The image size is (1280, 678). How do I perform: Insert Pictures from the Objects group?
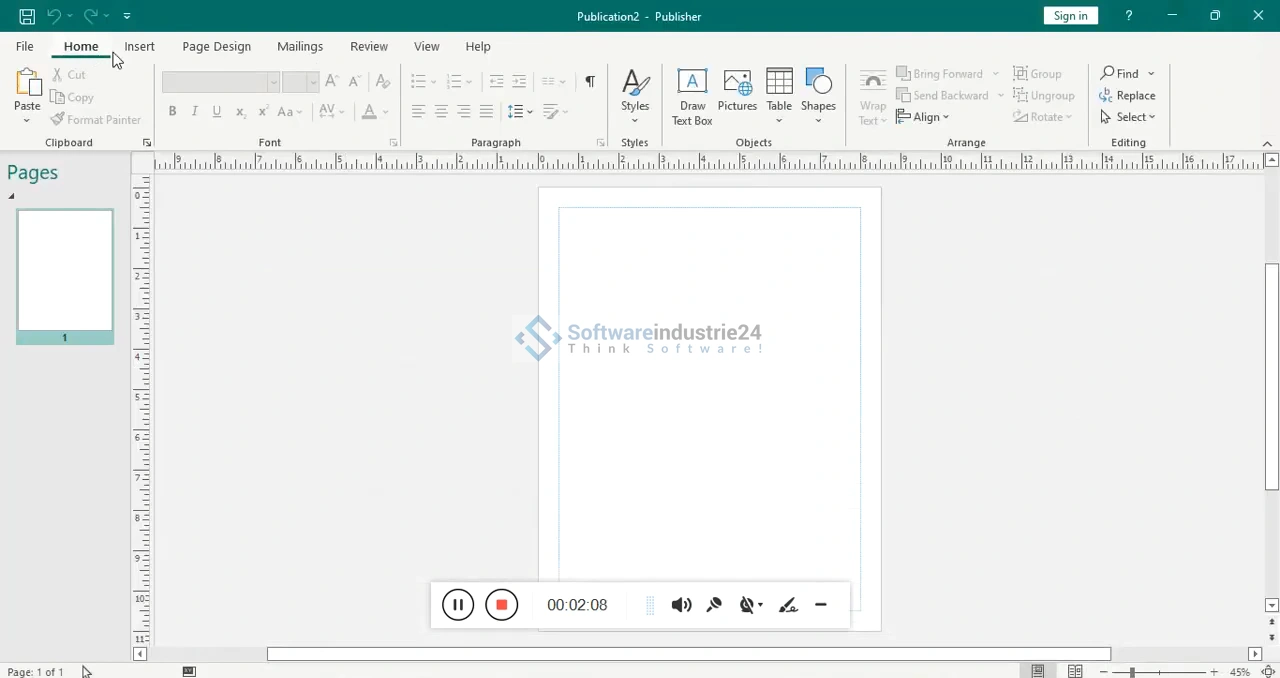coord(737,91)
